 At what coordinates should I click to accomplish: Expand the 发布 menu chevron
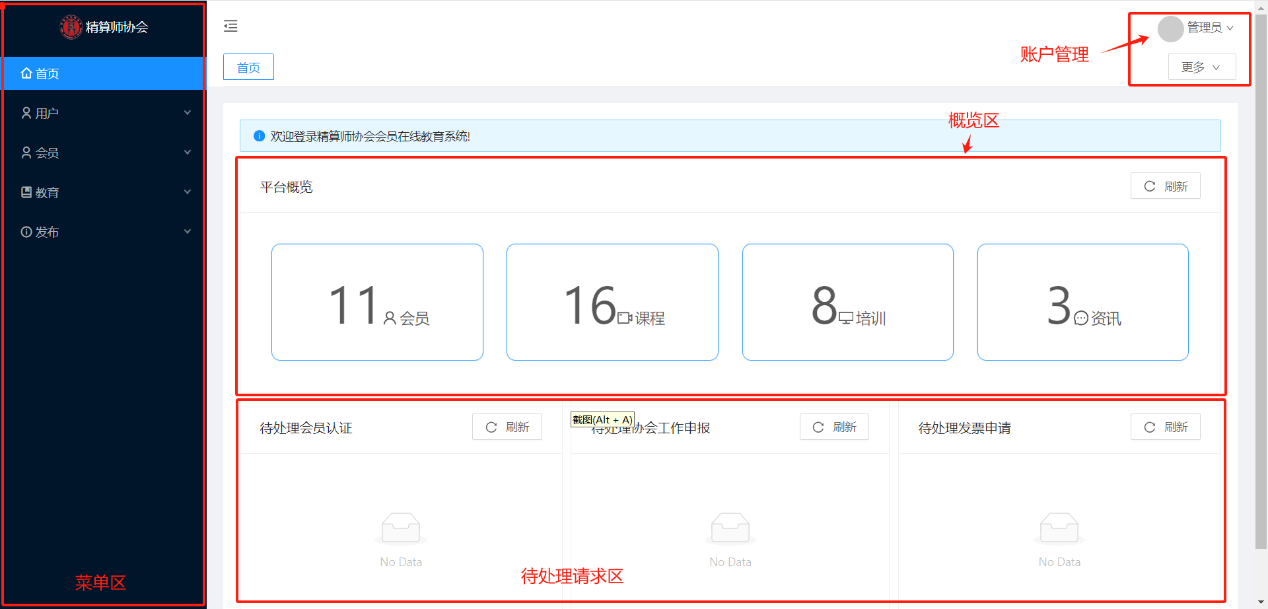(187, 232)
